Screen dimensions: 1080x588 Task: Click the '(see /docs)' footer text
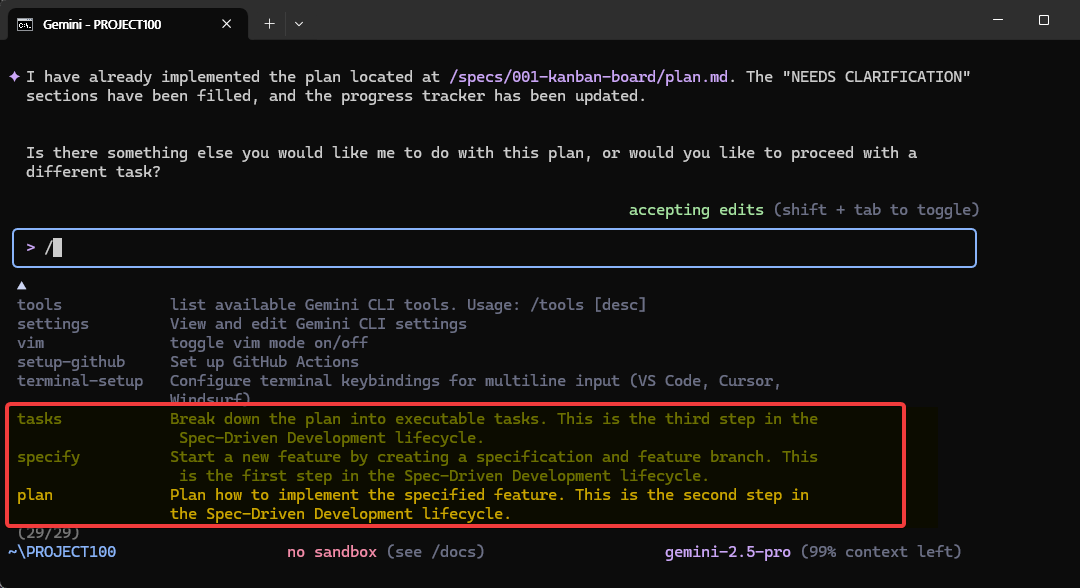coord(435,552)
